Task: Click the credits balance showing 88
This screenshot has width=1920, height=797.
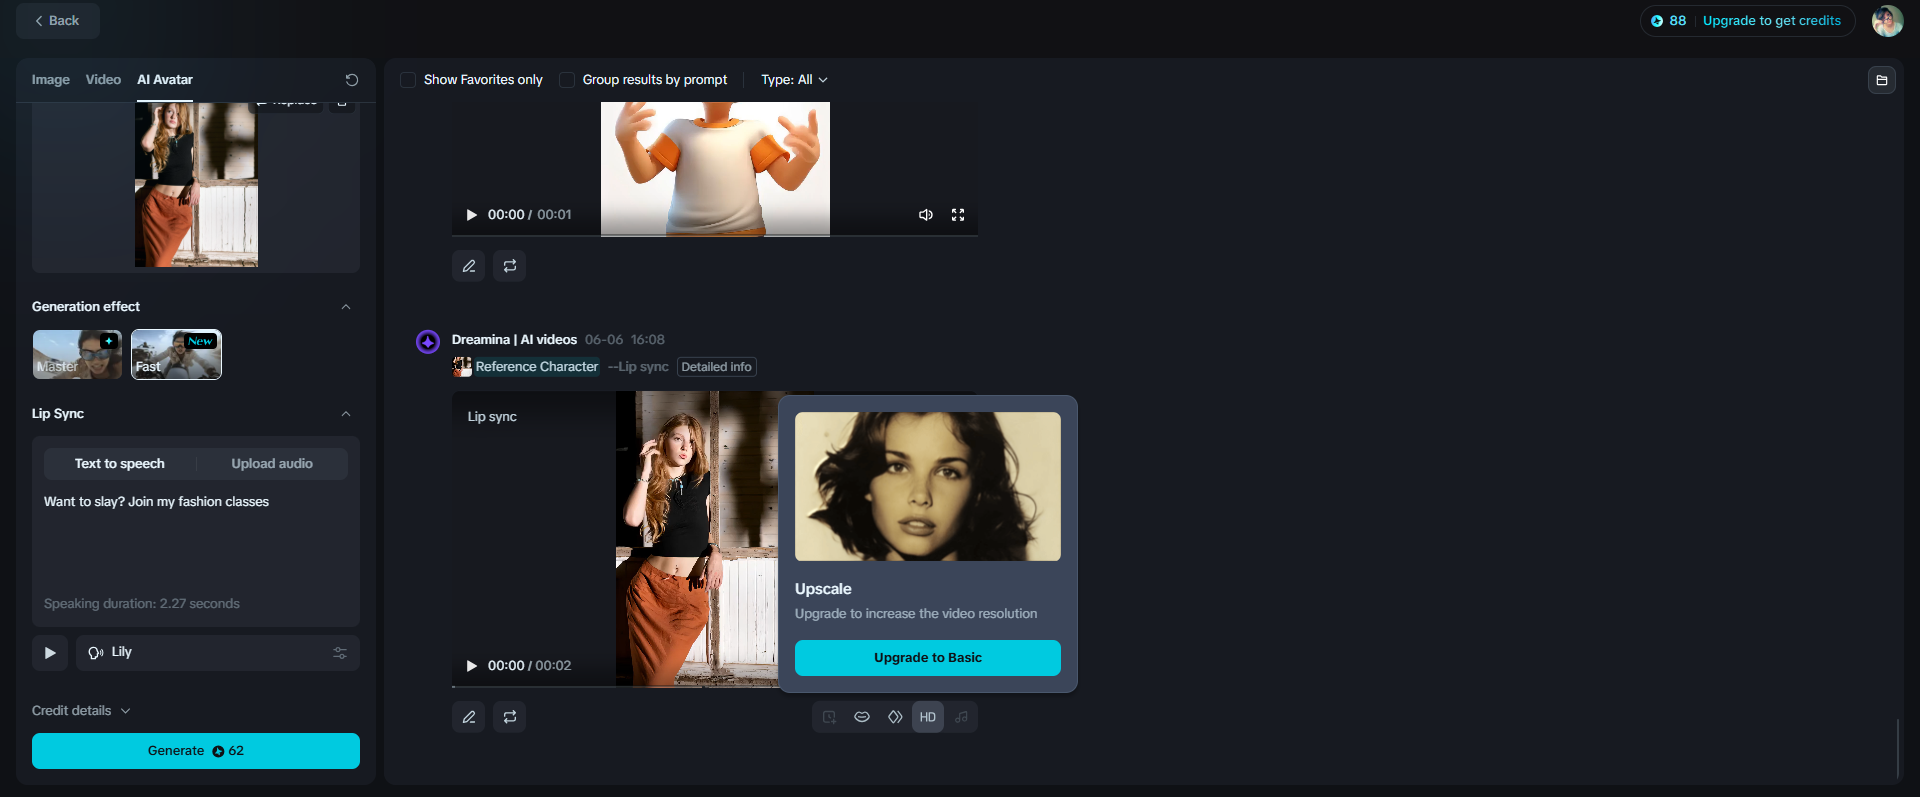Action: [x=1669, y=21]
